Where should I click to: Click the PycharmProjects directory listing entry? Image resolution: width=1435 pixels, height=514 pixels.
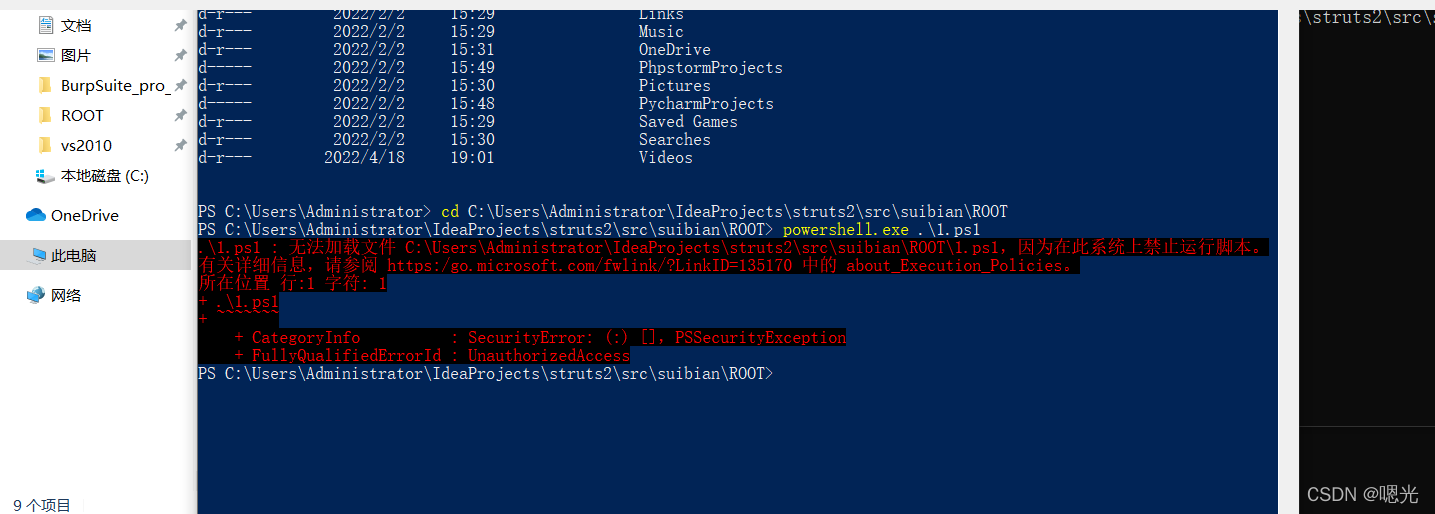(706, 104)
